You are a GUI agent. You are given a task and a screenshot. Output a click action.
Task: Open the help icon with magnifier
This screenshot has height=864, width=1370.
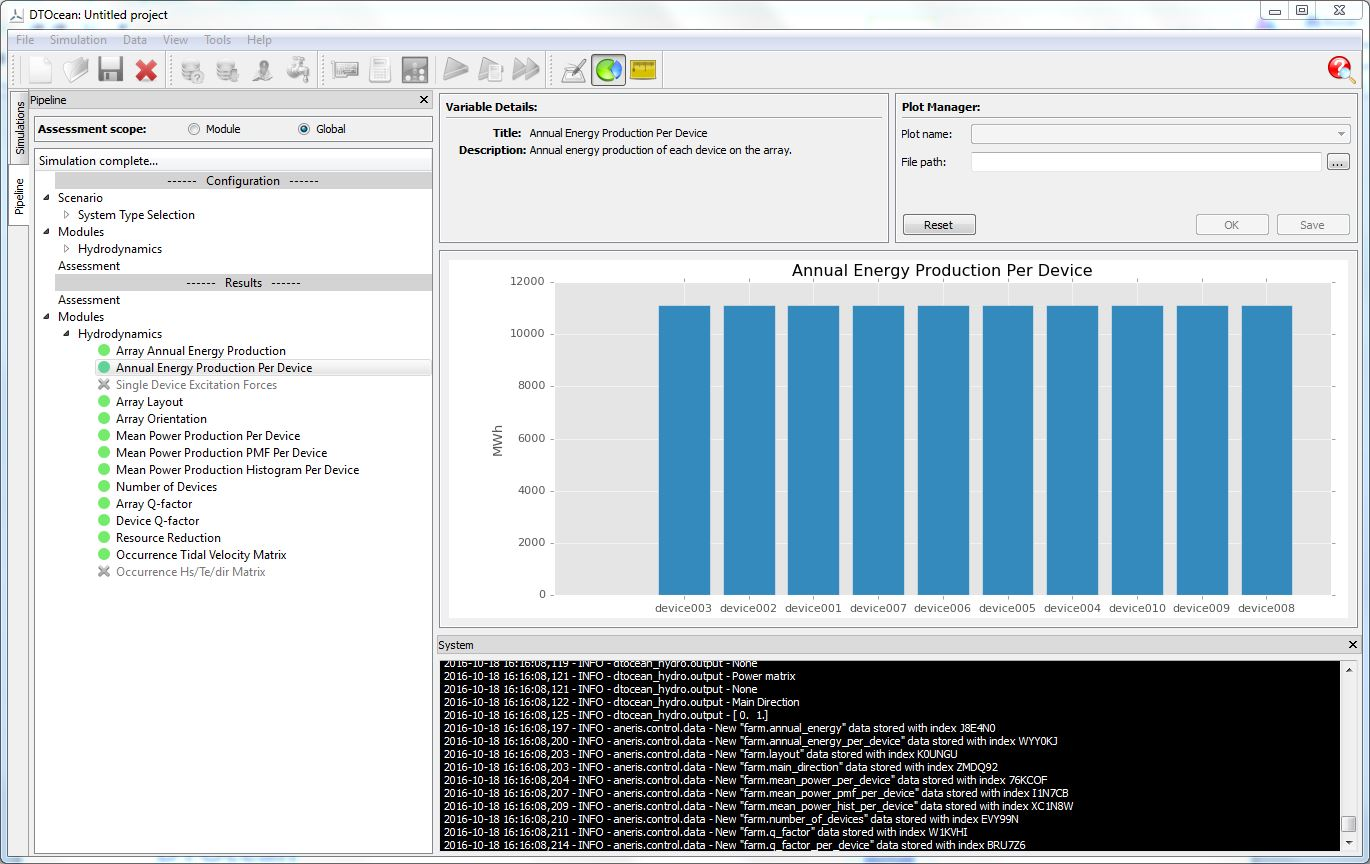[1340, 69]
